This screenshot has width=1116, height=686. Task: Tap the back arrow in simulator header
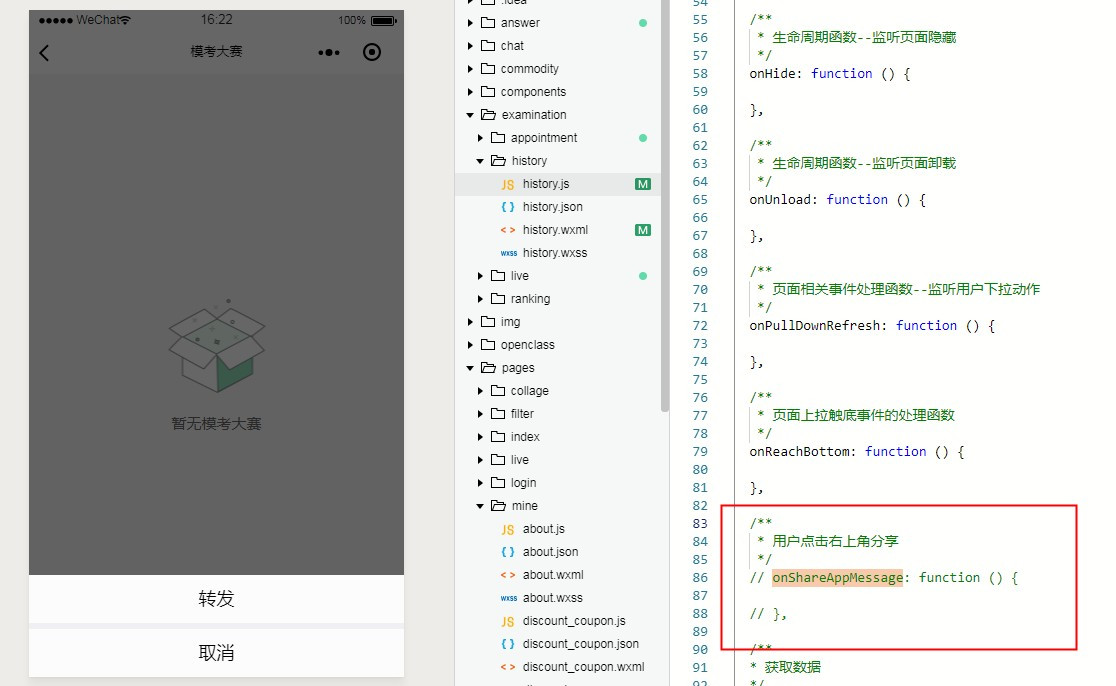[44, 53]
